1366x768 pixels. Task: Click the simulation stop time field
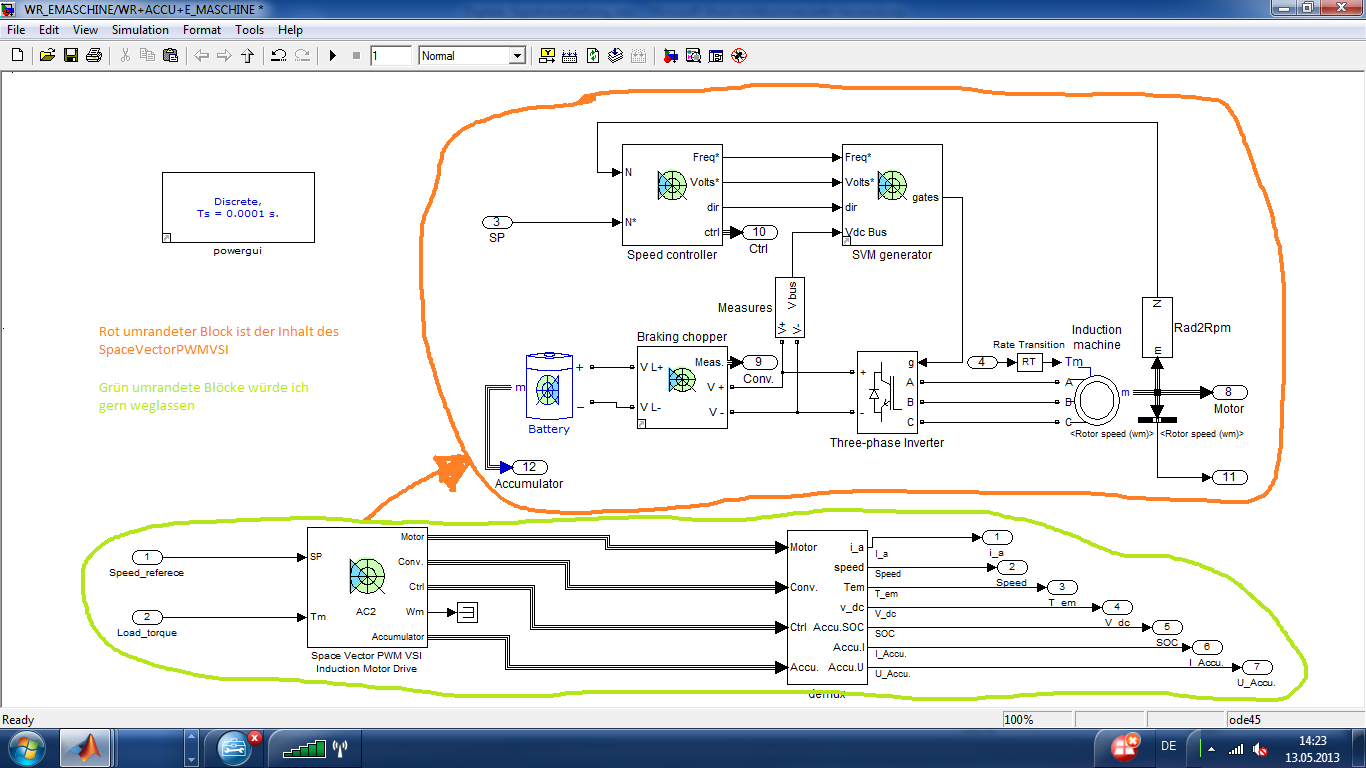[390, 56]
